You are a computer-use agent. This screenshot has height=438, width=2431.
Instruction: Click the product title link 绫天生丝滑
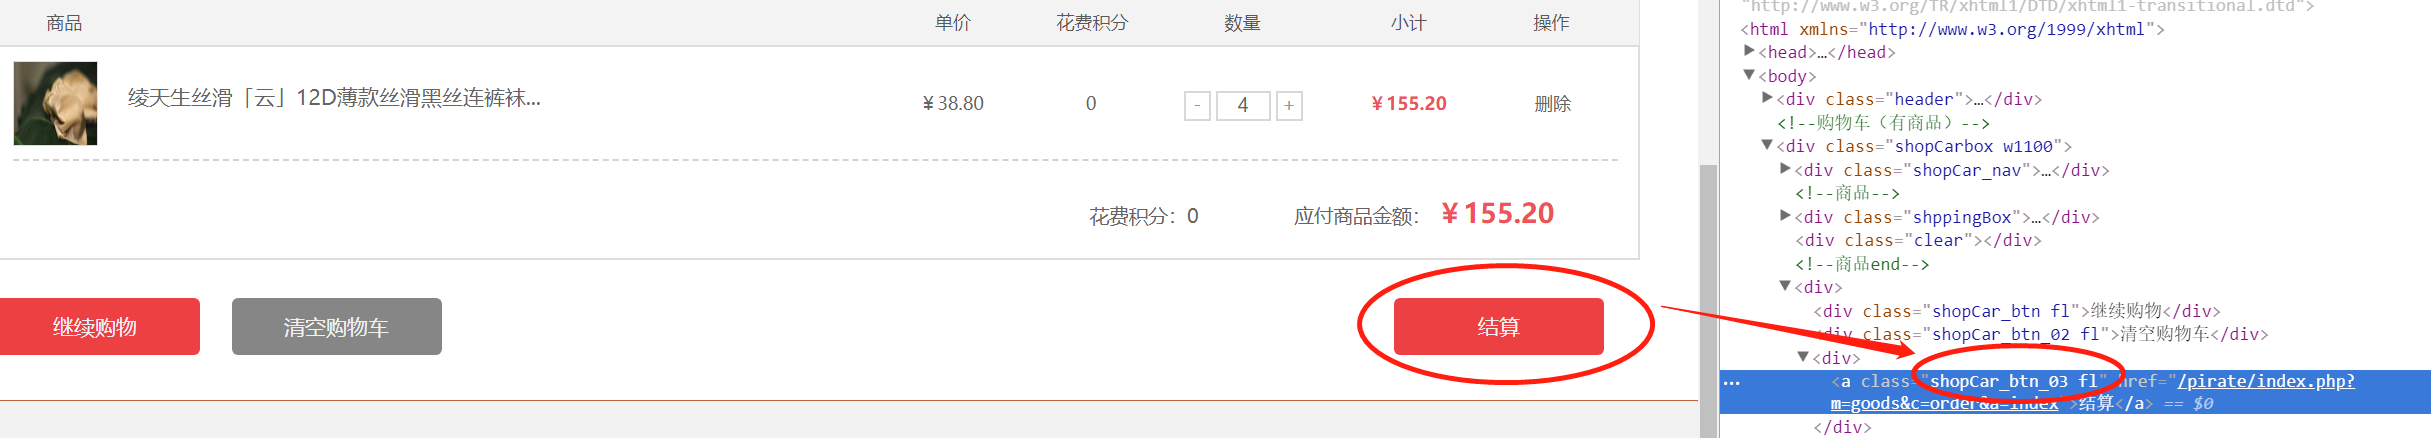click(334, 98)
